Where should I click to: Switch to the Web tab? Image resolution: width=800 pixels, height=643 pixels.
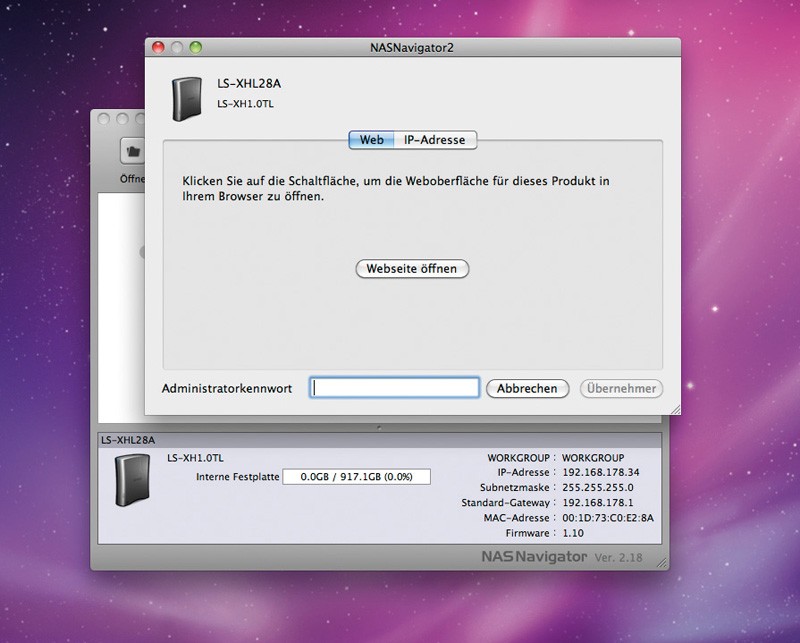tap(371, 140)
